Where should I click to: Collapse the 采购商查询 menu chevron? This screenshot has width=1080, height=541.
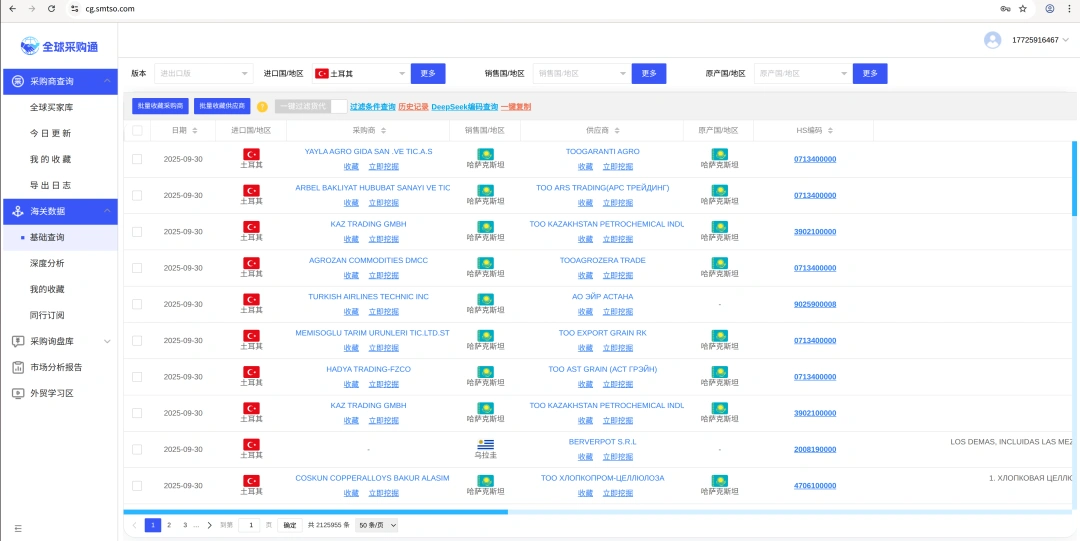tap(107, 81)
